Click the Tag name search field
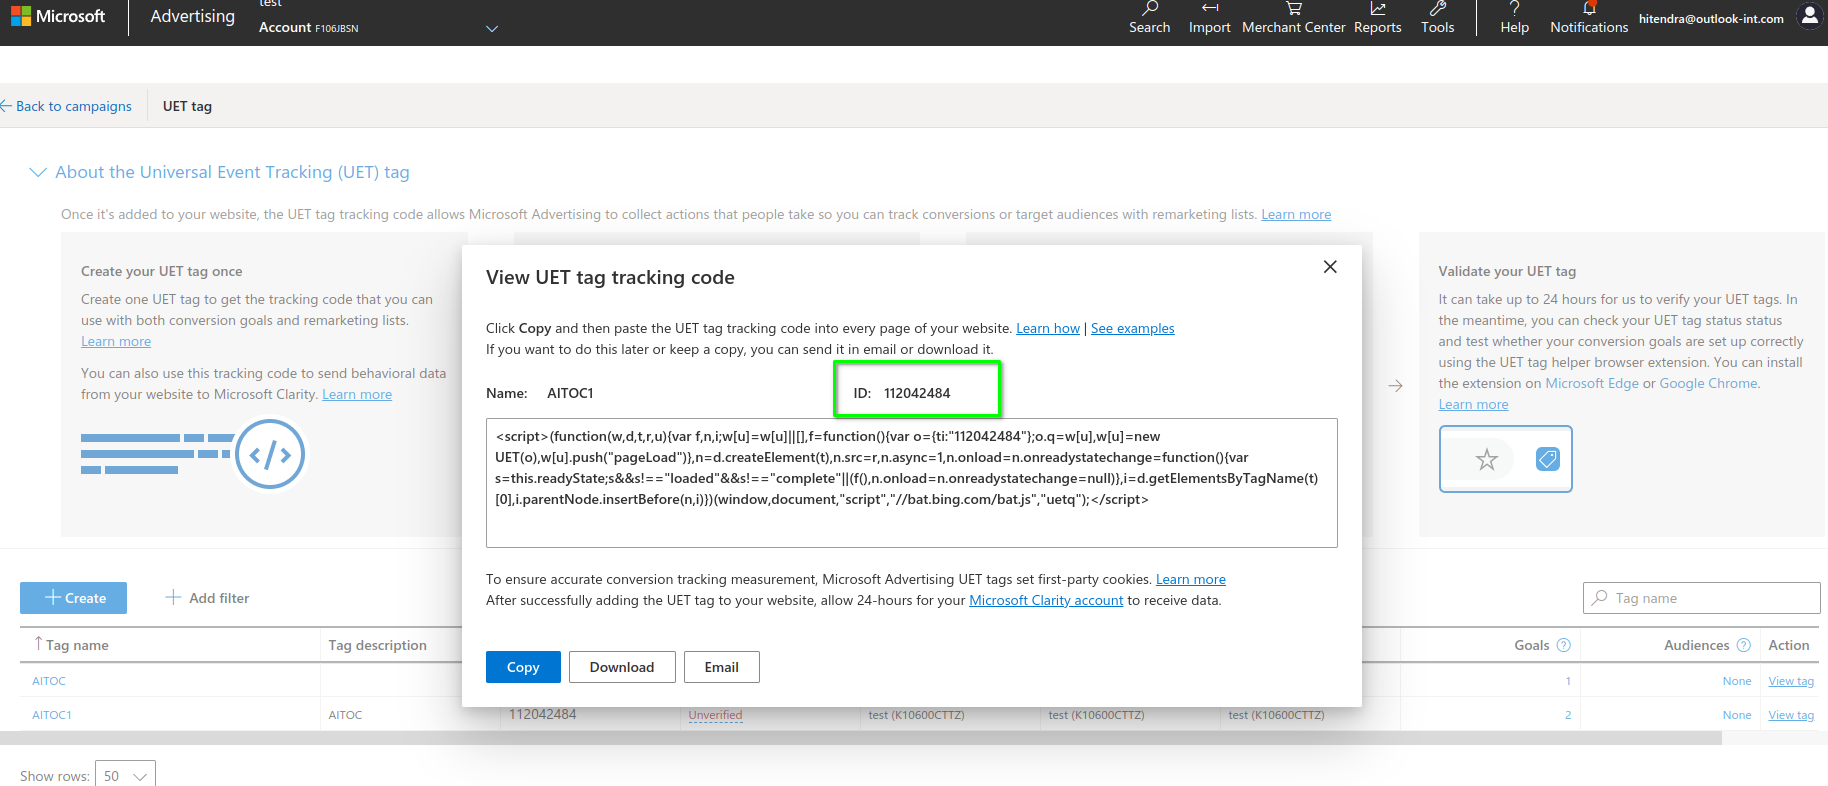 coord(1702,598)
